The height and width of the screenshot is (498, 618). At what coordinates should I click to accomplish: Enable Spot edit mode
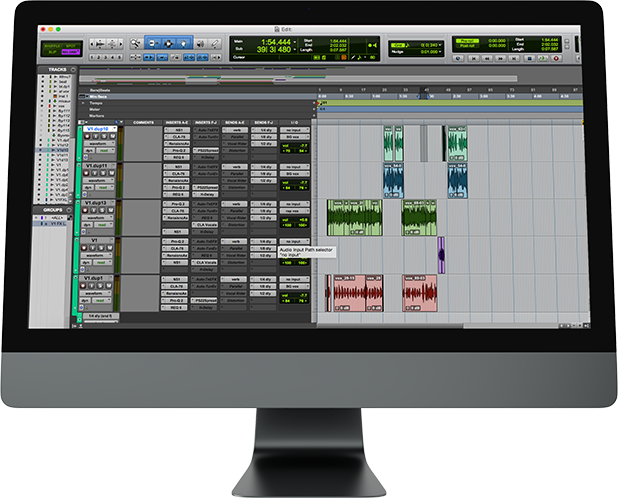pyautogui.click(x=71, y=46)
